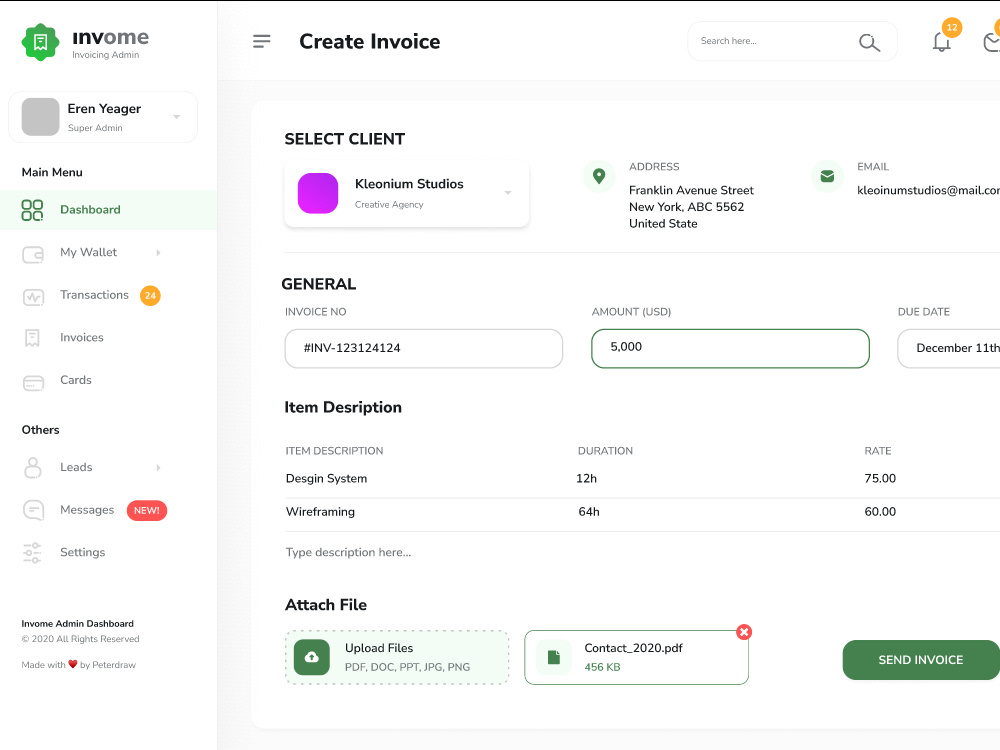
Task: Click the Cards icon in sidebar
Action: click(x=33, y=383)
